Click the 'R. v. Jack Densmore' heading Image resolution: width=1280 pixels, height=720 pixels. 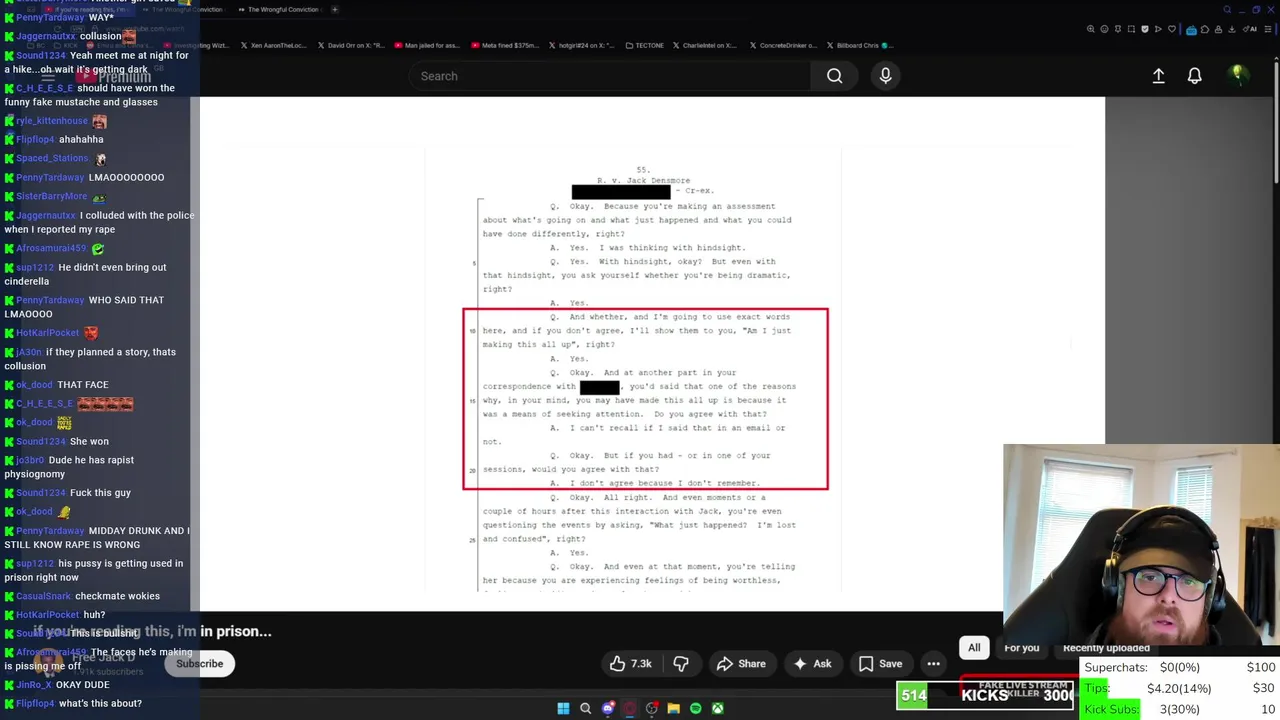(643, 180)
